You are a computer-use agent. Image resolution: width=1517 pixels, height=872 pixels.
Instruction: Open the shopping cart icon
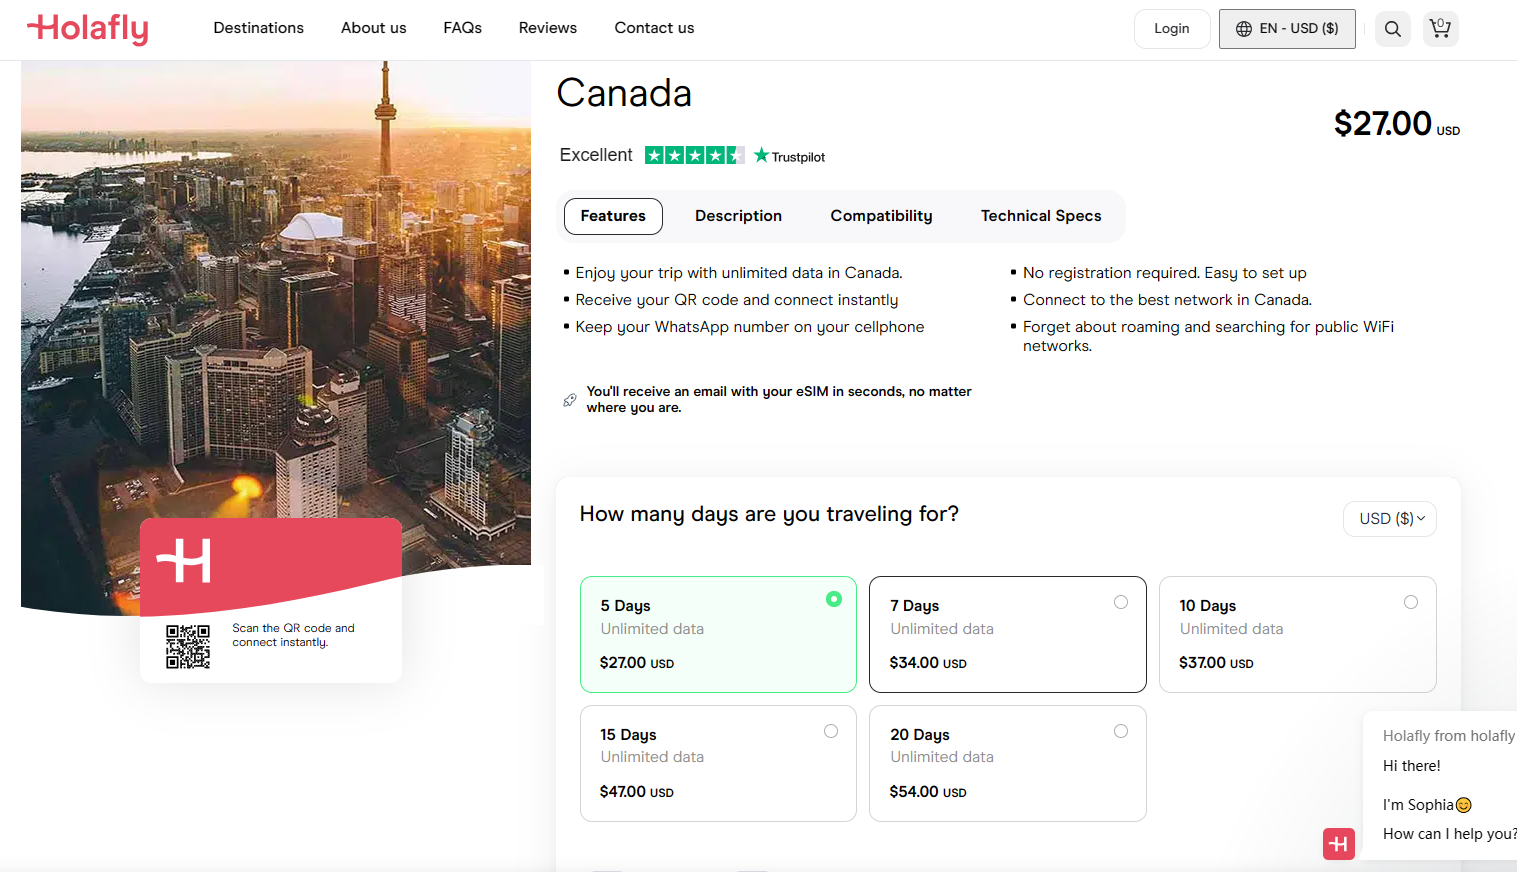click(x=1440, y=29)
